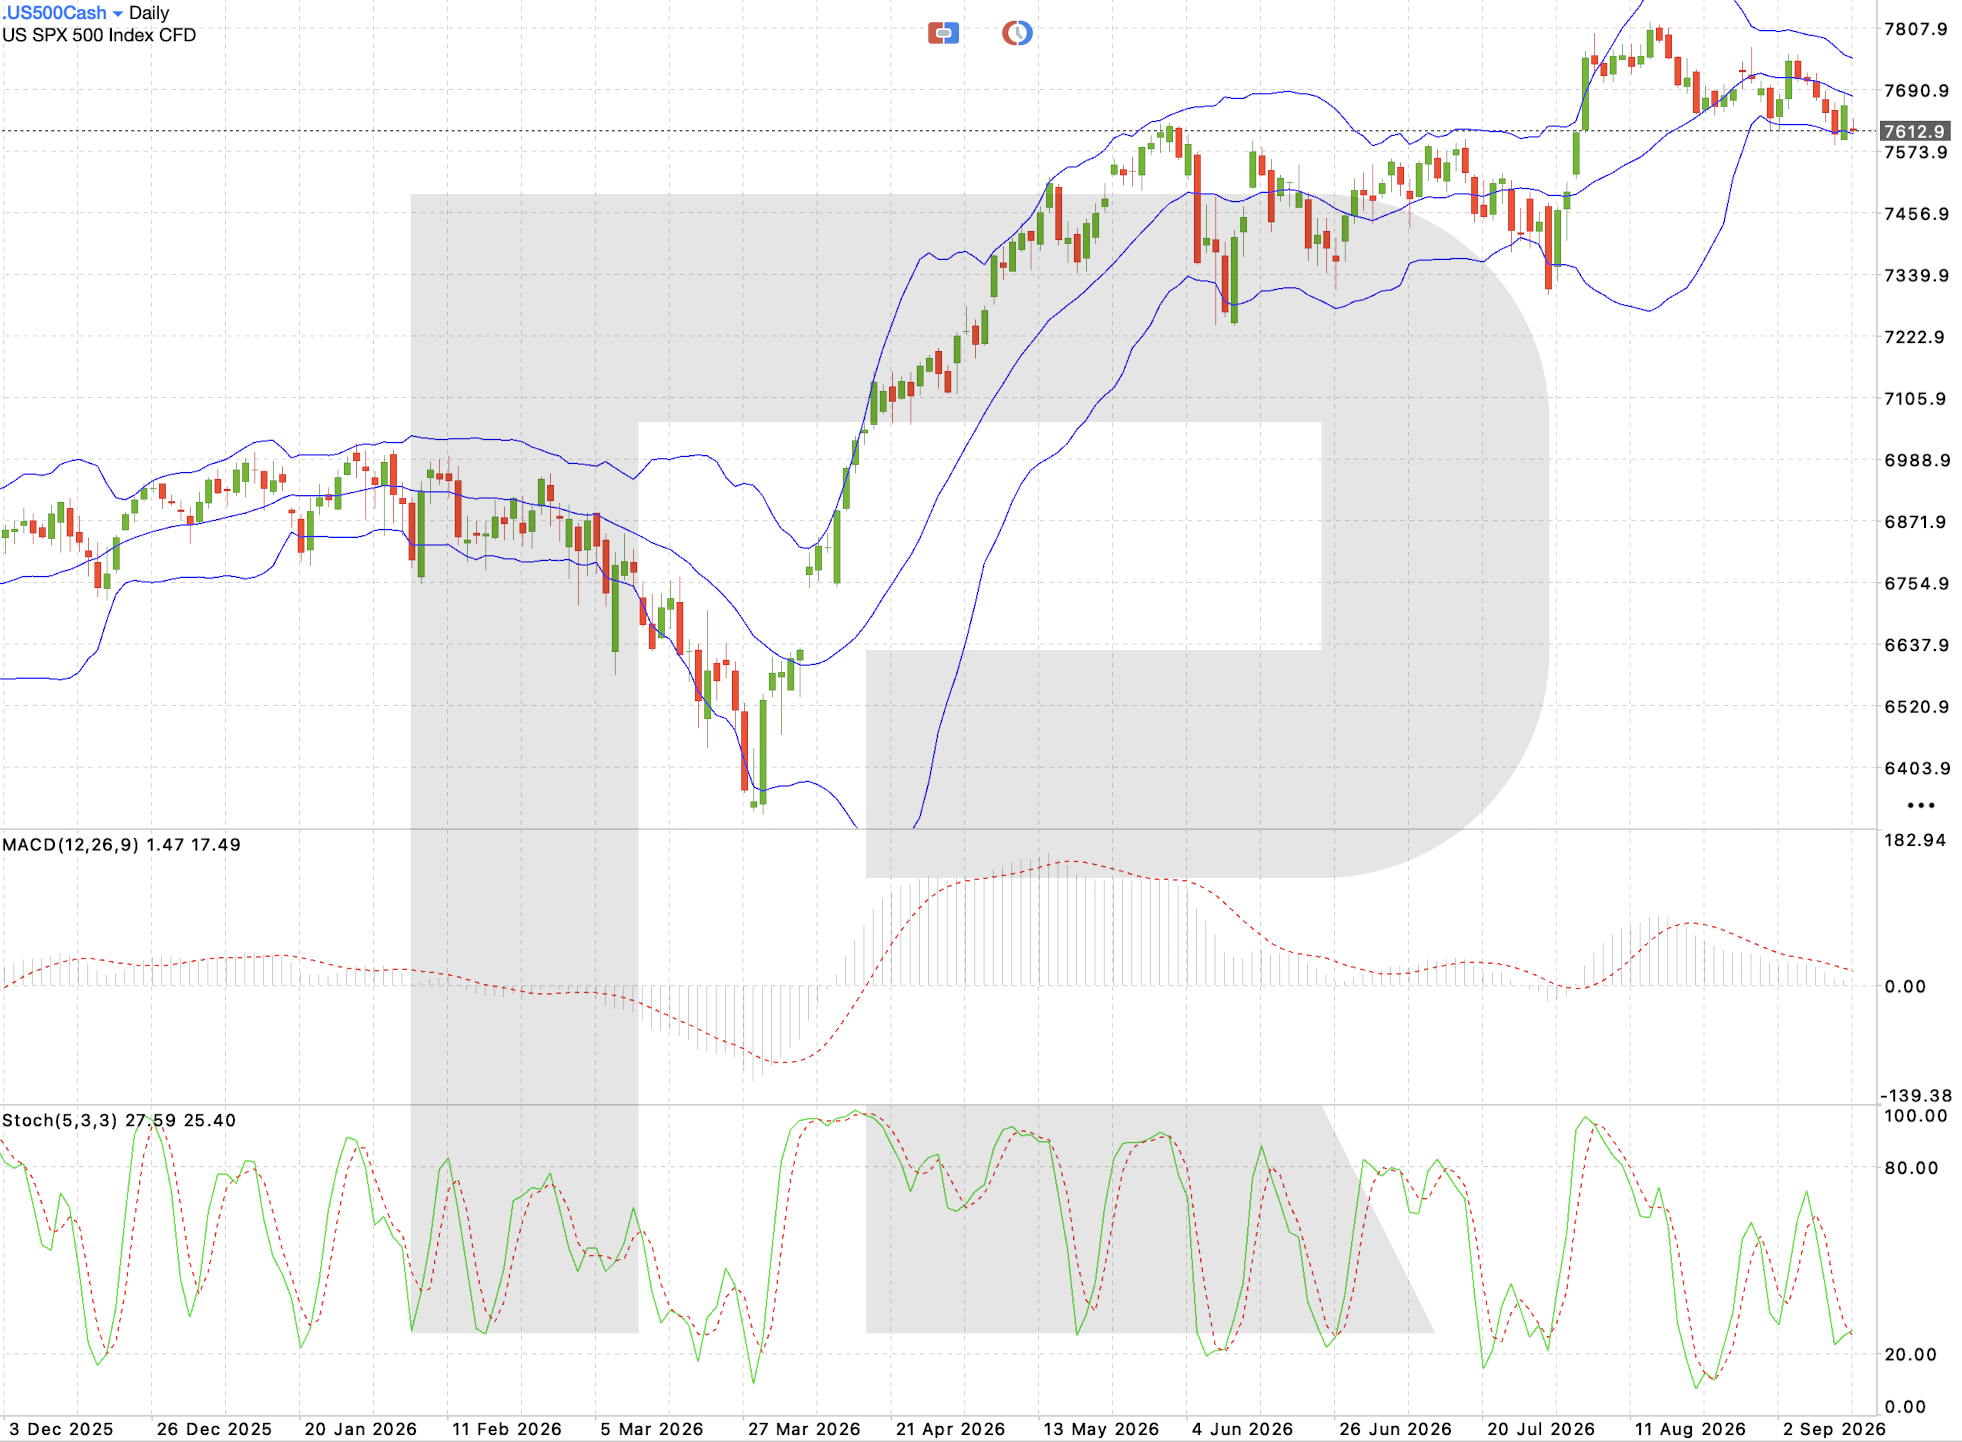Viewport: 1962px width, 1442px height.
Task: Open the three-dots more options menu
Action: [1921, 805]
